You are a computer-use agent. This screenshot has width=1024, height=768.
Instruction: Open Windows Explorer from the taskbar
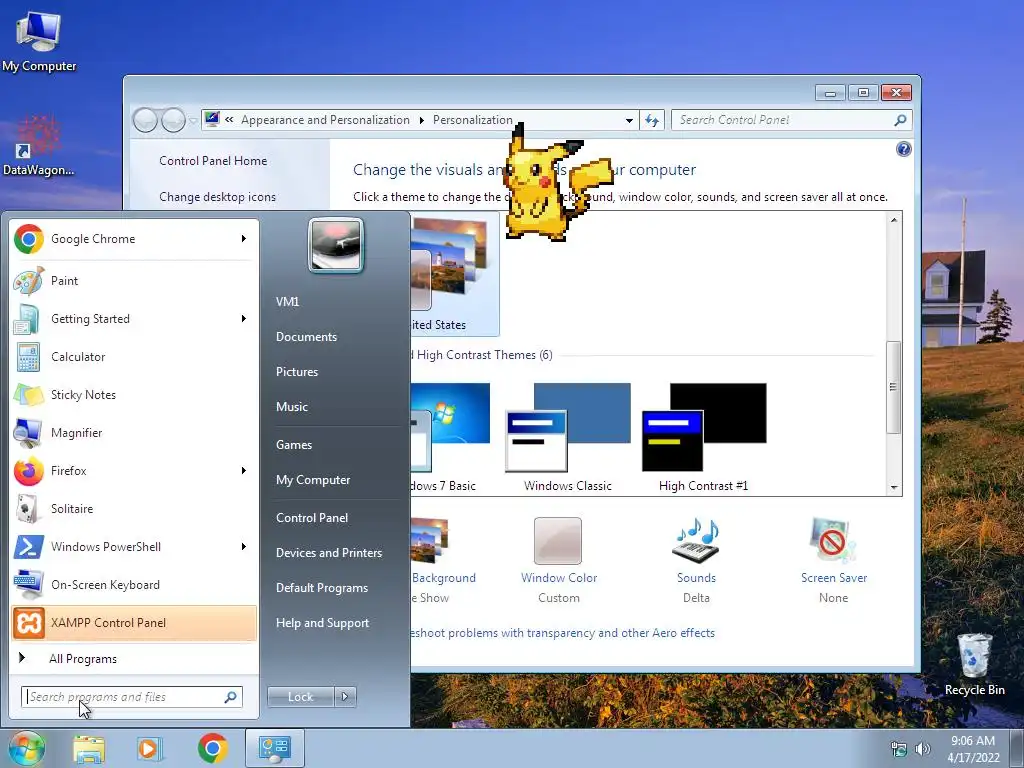(89, 749)
